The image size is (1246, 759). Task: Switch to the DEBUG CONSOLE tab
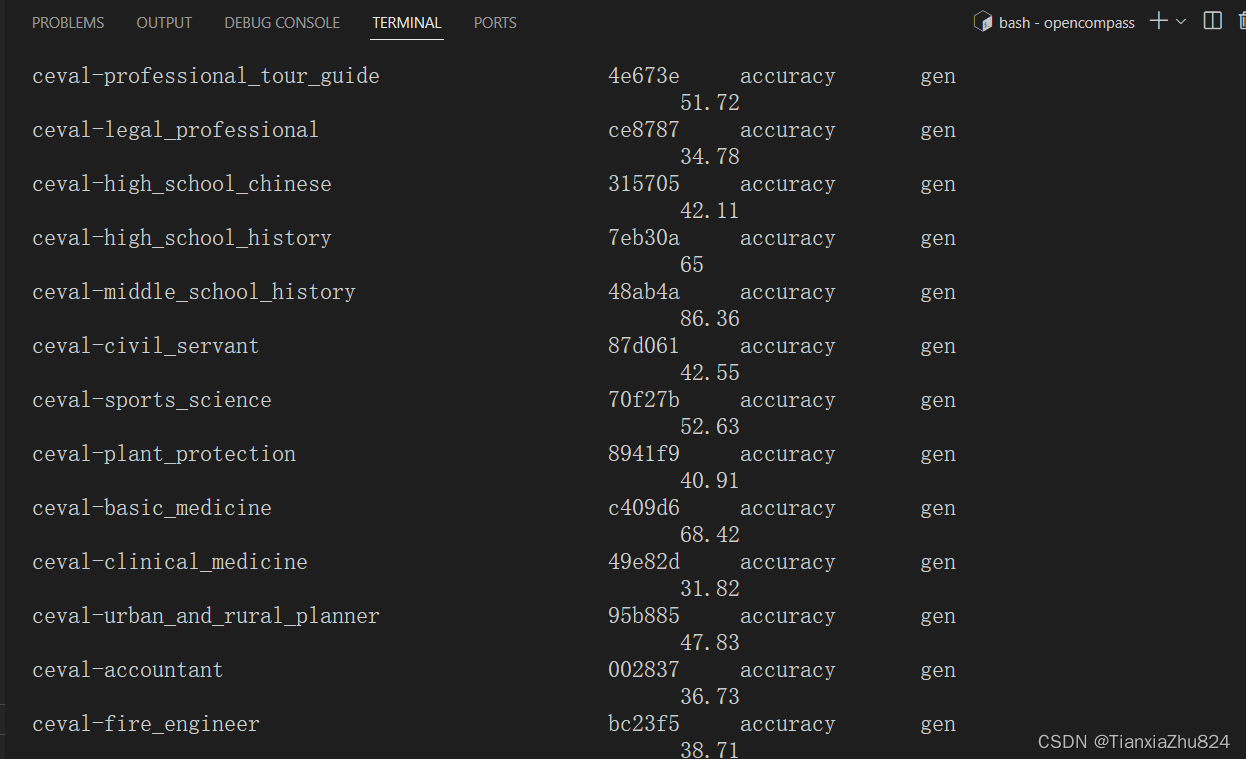(281, 22)
